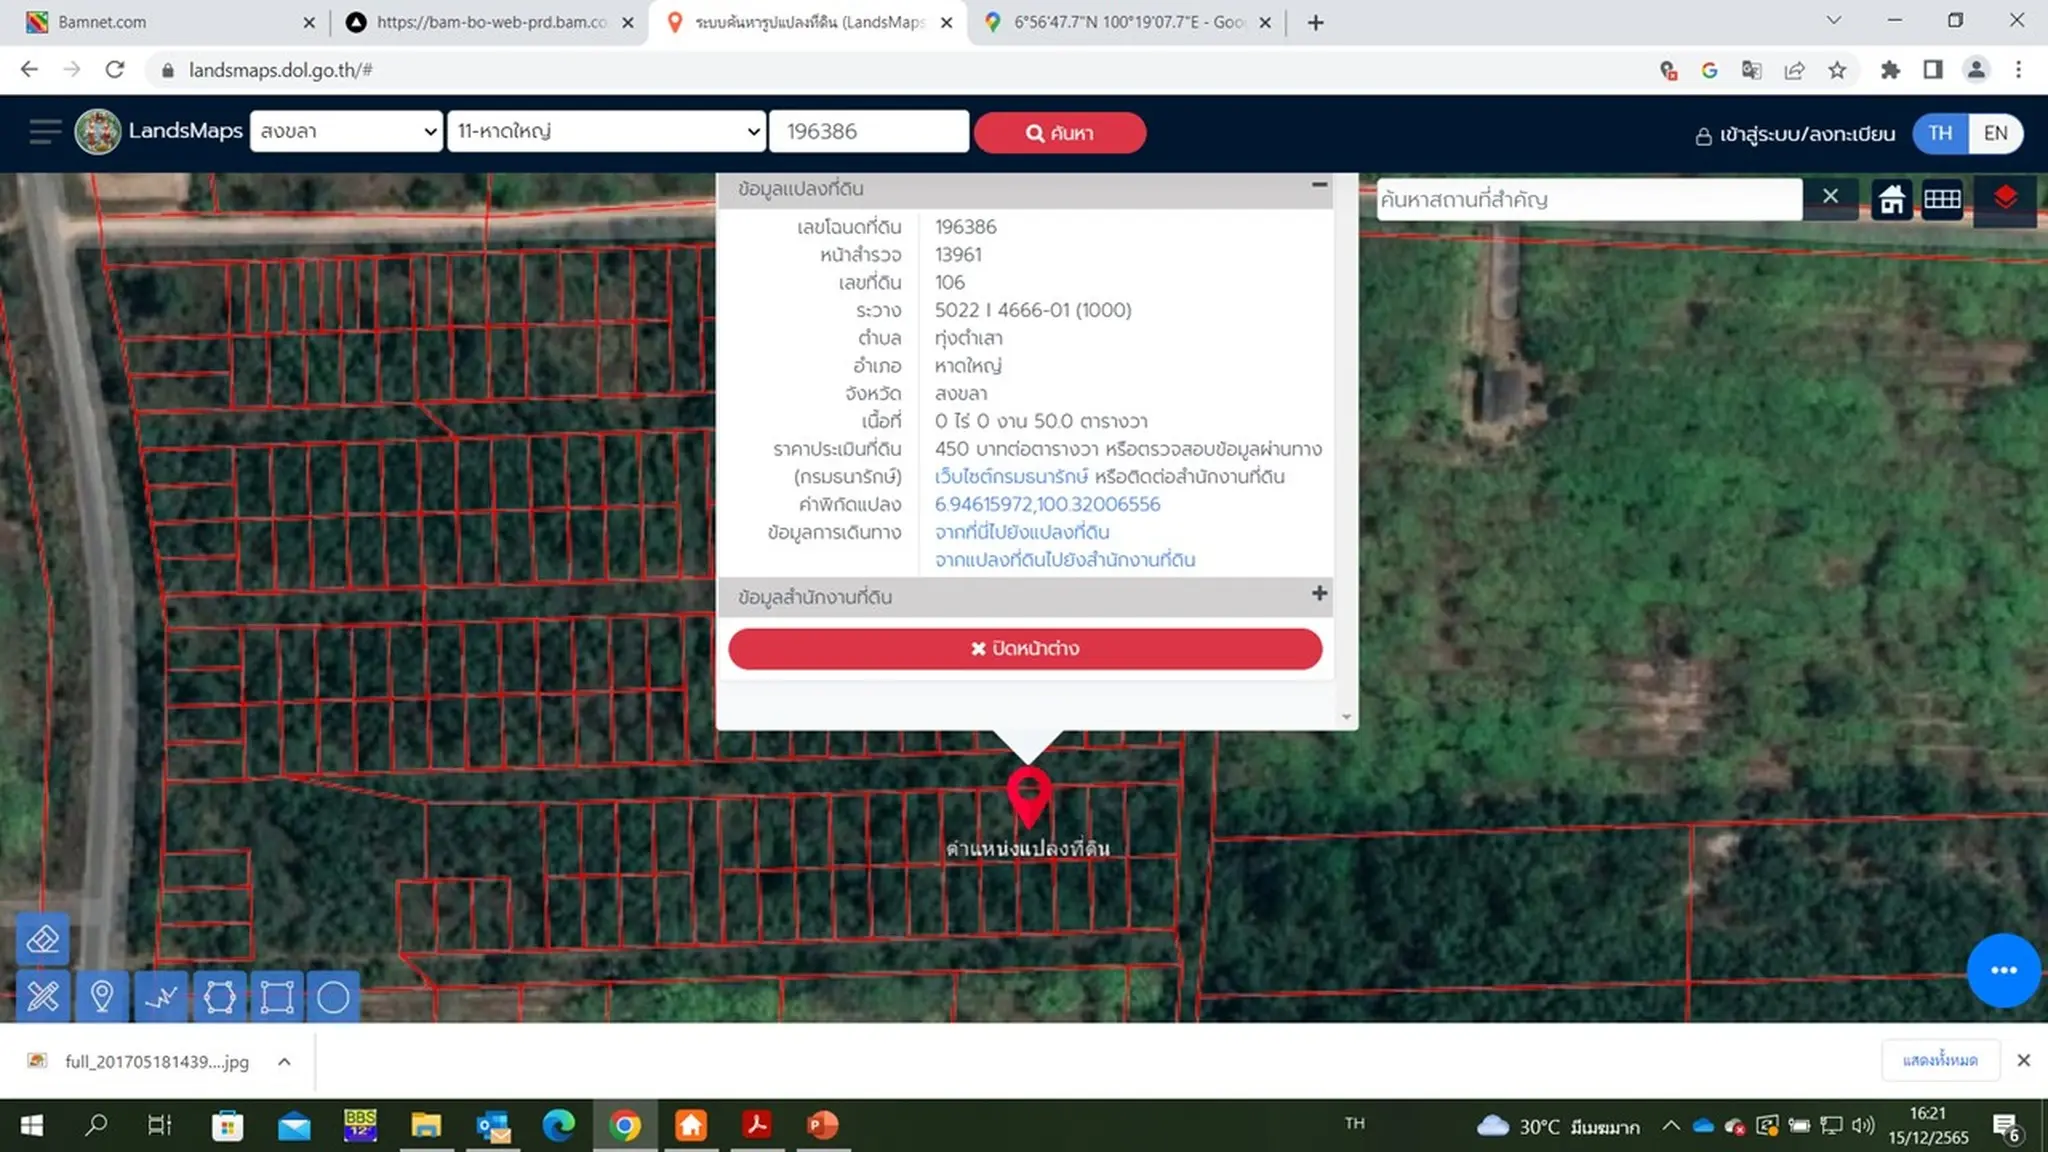
Task: Go back in browser history
Action: 29,69
